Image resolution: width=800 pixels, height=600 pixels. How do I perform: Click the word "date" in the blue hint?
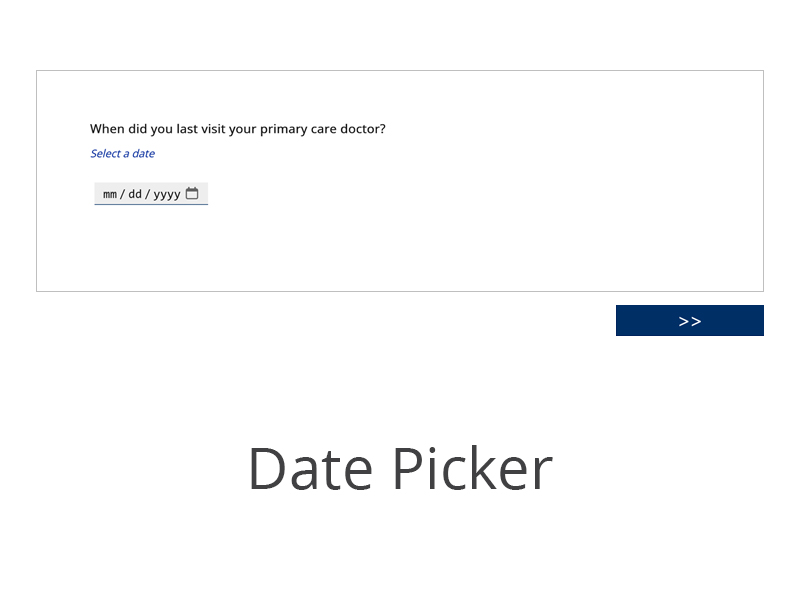click(x=143, y=154)
